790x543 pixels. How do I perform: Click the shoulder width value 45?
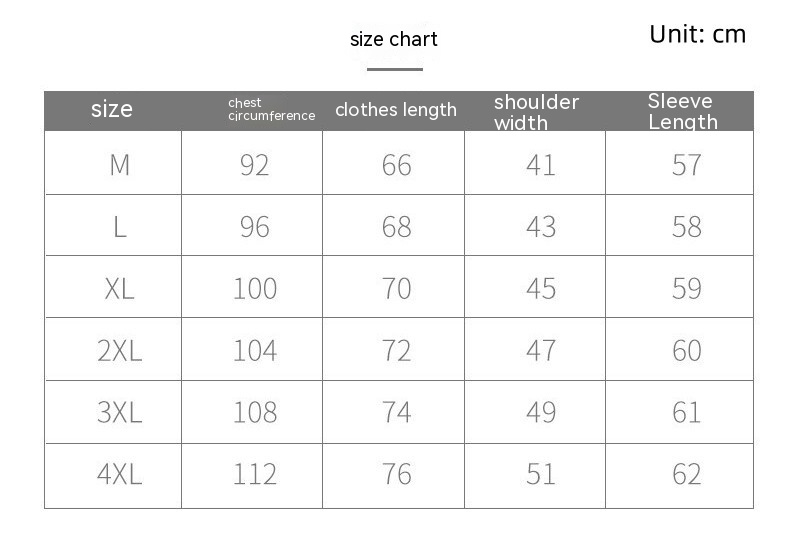(x=540, y=289)
